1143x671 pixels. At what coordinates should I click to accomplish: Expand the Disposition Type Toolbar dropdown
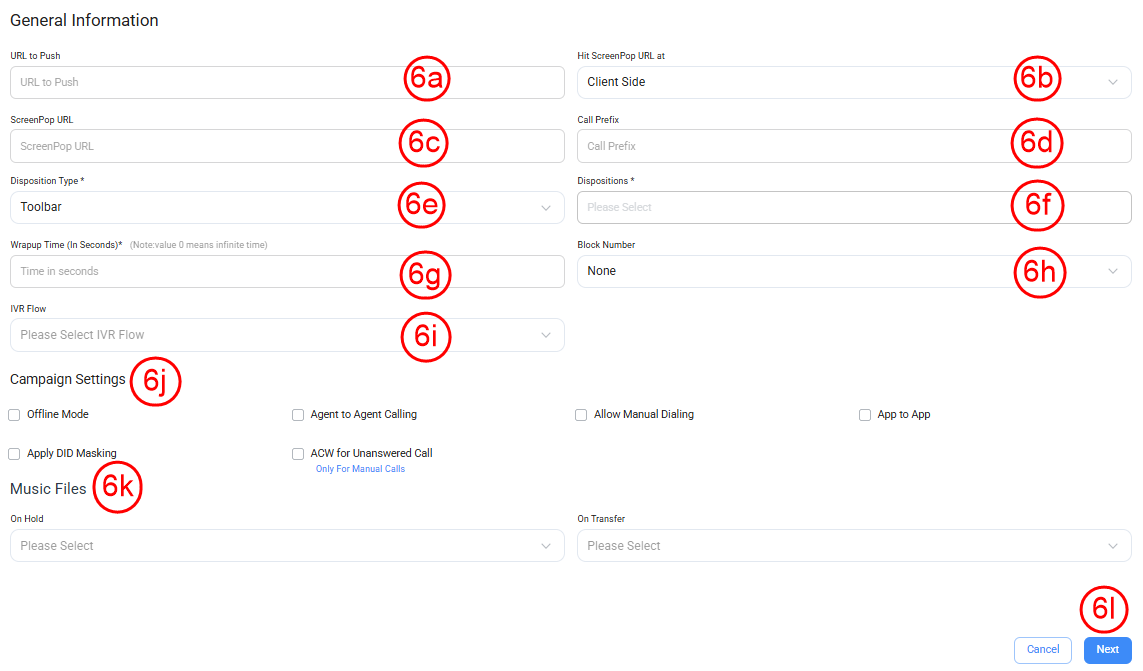(200, 208)
